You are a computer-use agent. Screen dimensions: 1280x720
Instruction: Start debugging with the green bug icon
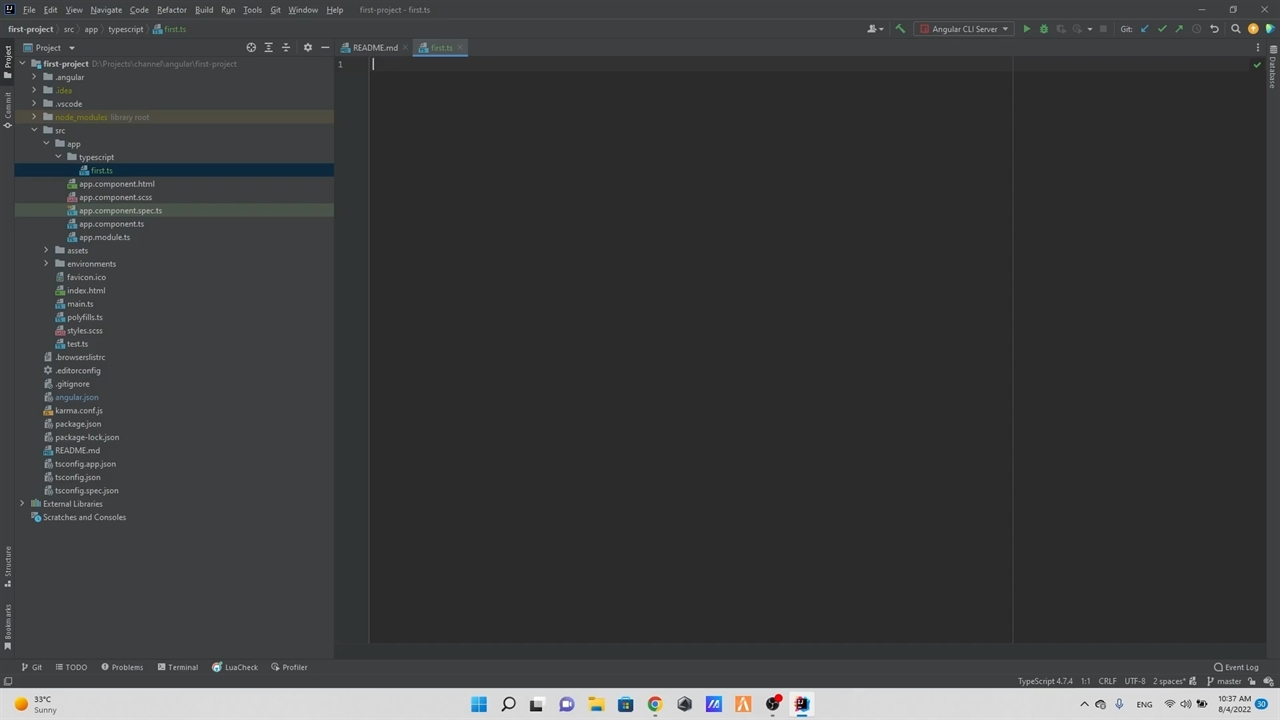click(1044, 29)
